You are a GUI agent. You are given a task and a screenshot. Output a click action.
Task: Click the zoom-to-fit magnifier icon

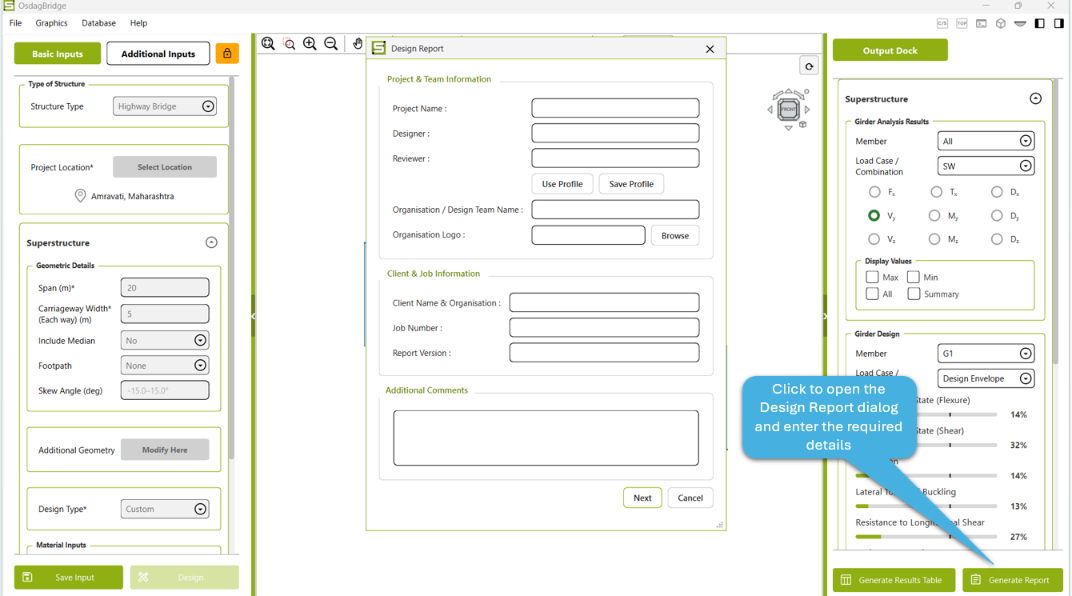(268, 44)
